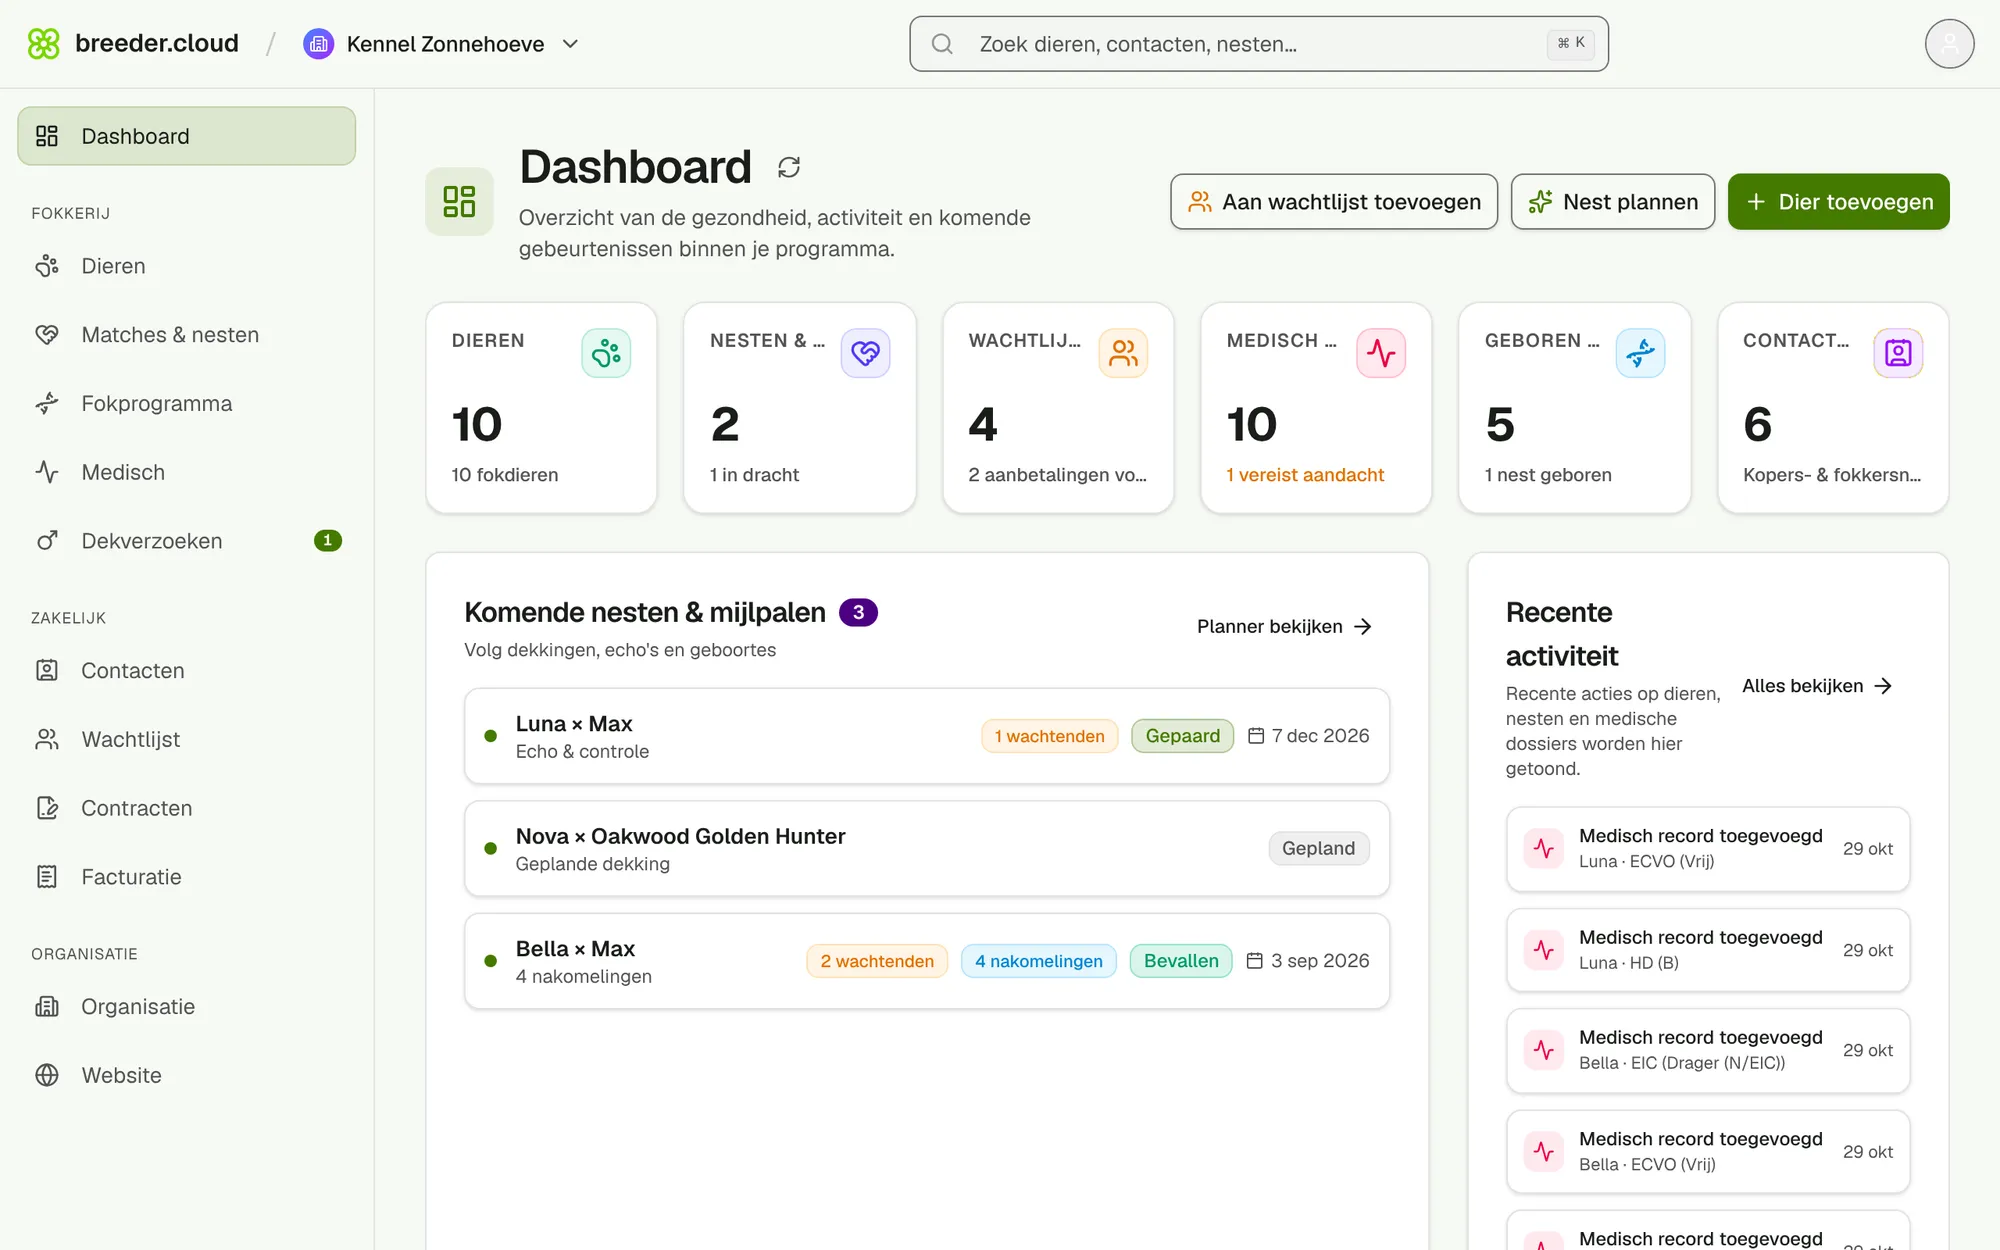Viewport: 2000px width, 1250px height.
Task: Go to Dieren in the sidebar
Action: pyautogui.click(x=187, y=266)
